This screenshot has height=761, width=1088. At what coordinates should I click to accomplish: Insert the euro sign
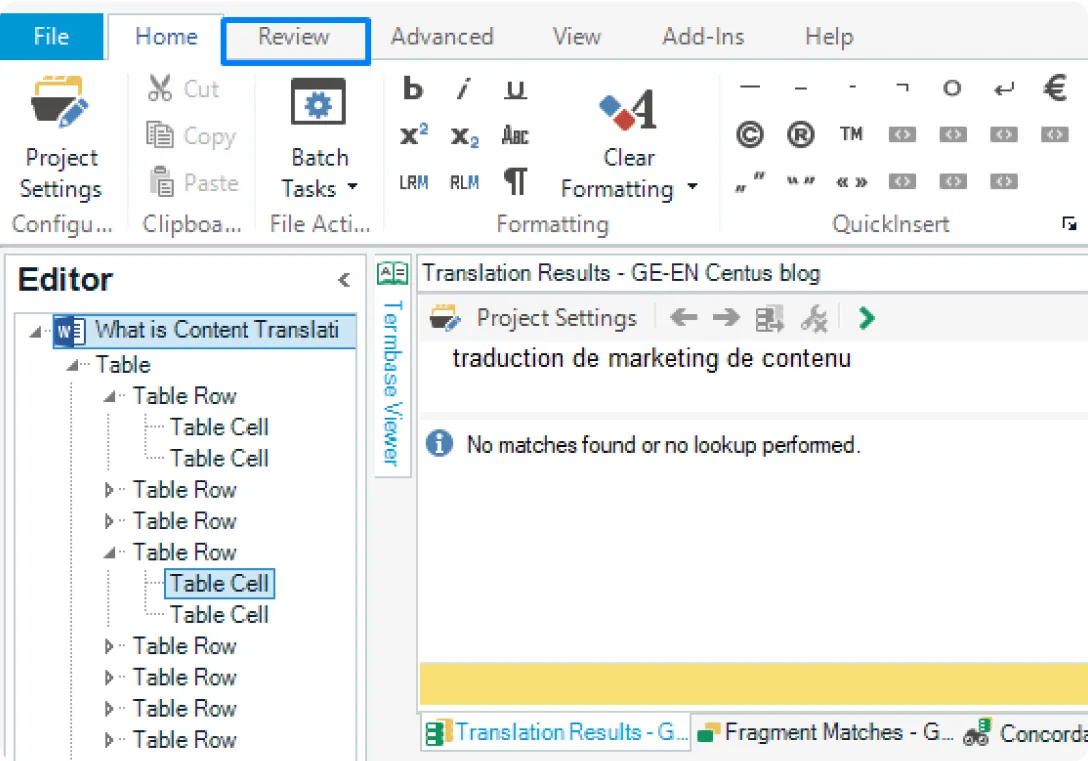1055,89
